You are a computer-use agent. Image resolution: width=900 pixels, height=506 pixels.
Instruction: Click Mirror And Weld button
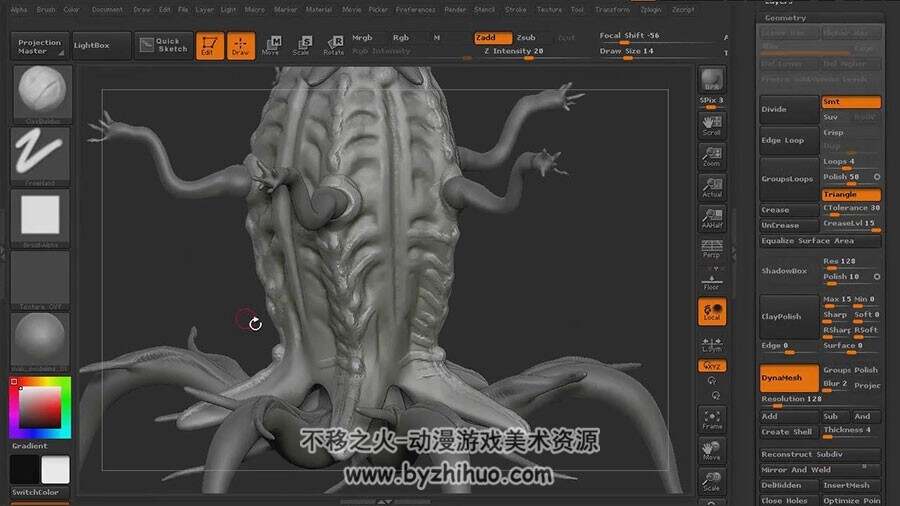tap(820, 470)
